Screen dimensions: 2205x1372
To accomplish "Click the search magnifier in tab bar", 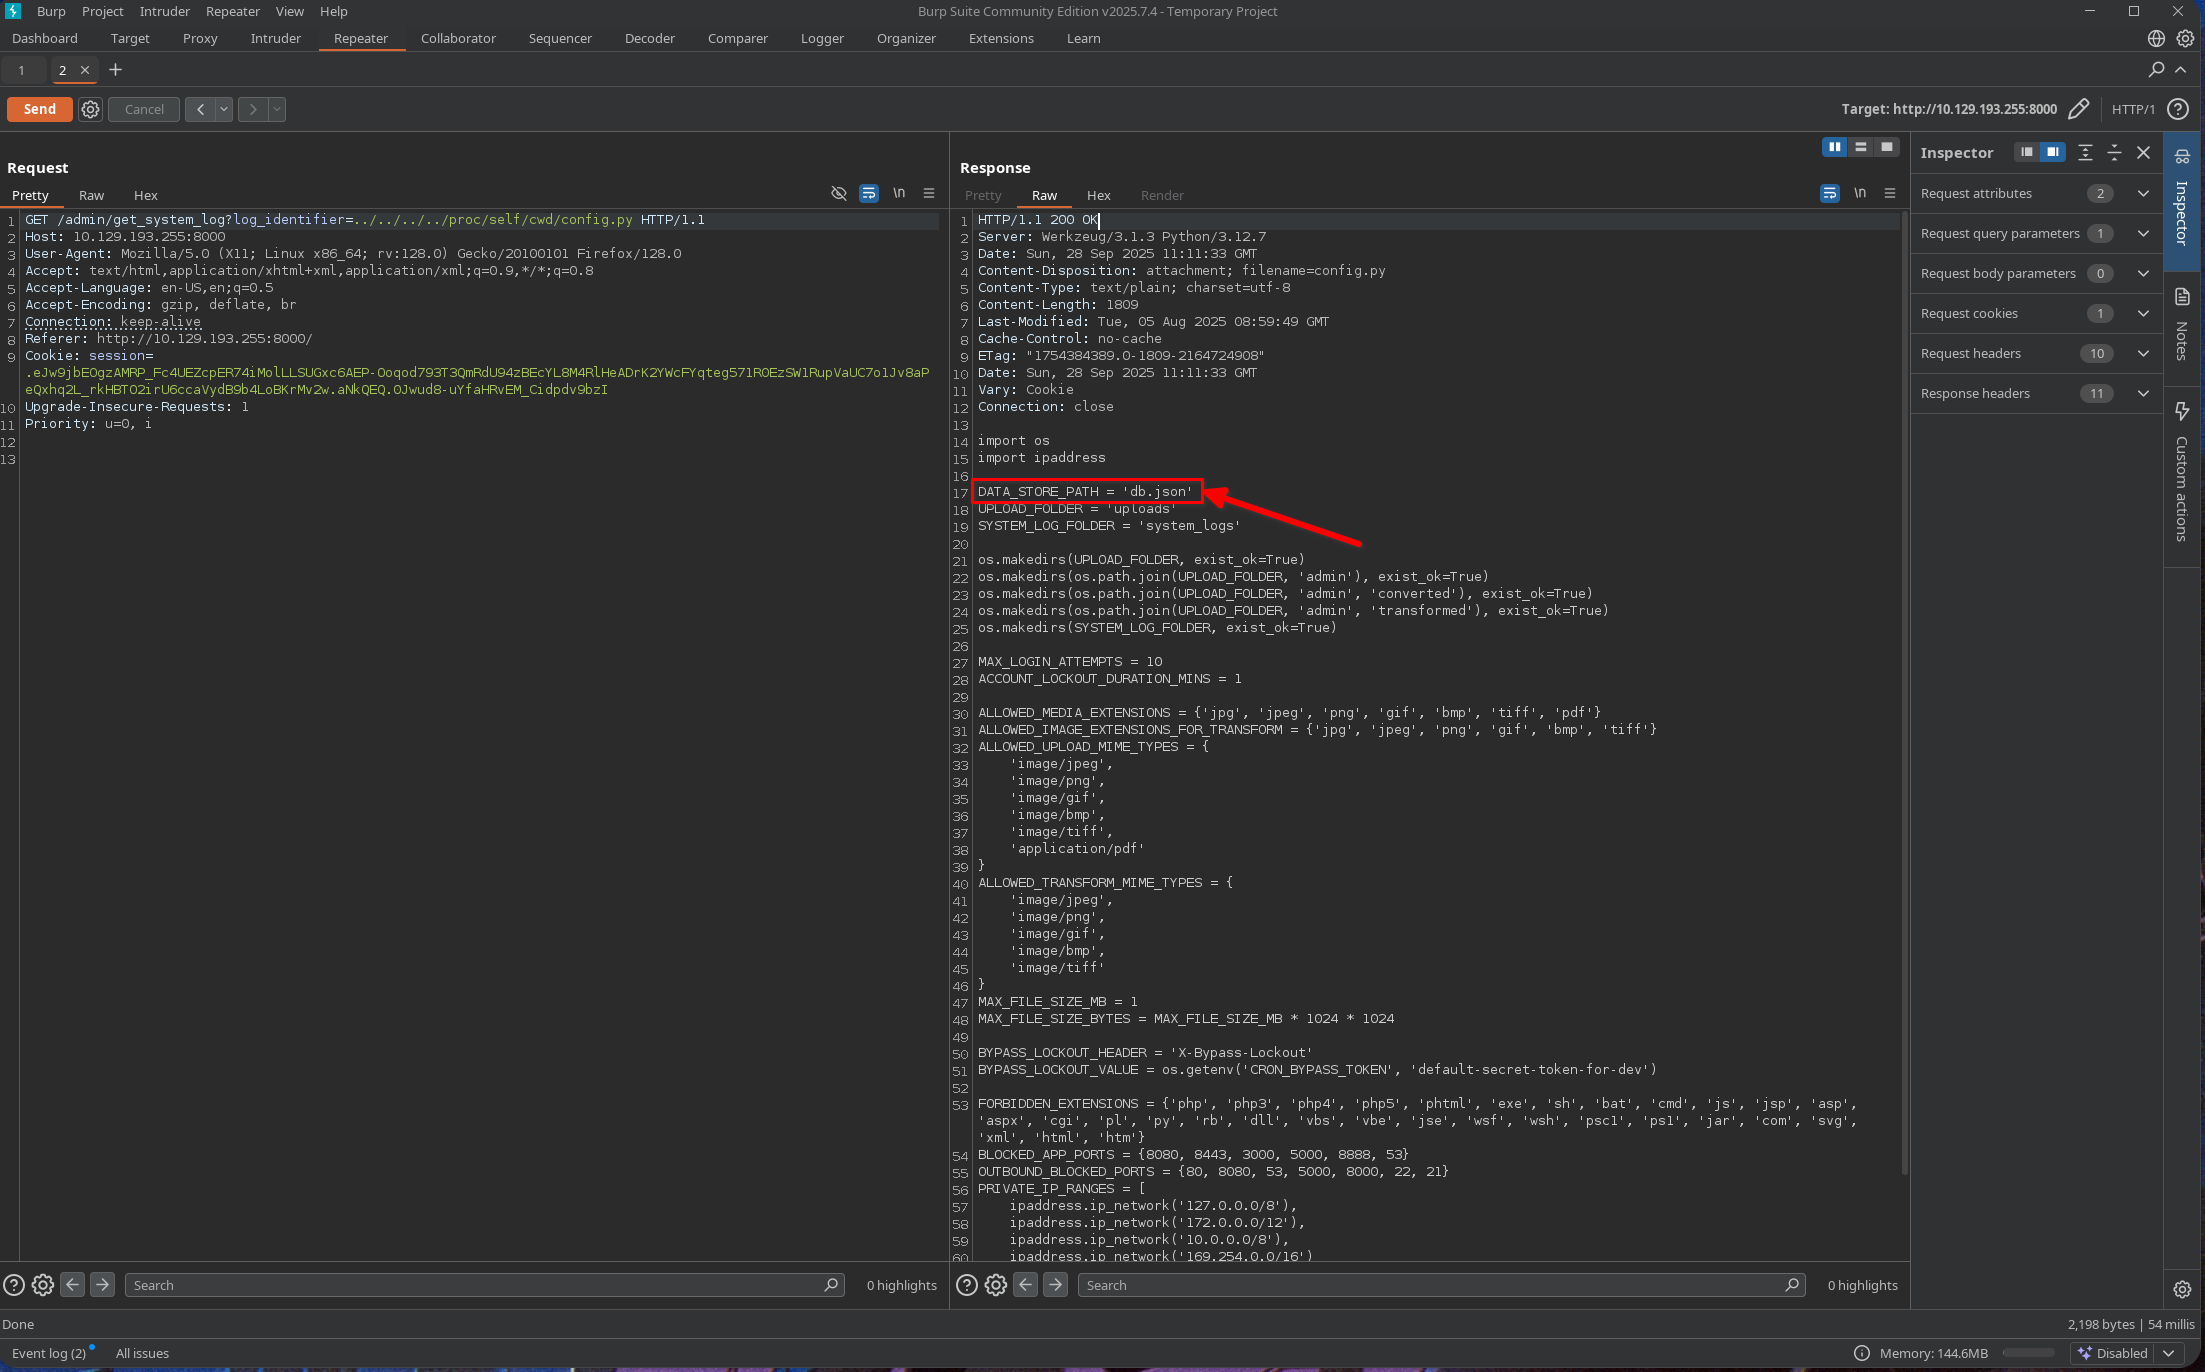I will coord(2156,70).
